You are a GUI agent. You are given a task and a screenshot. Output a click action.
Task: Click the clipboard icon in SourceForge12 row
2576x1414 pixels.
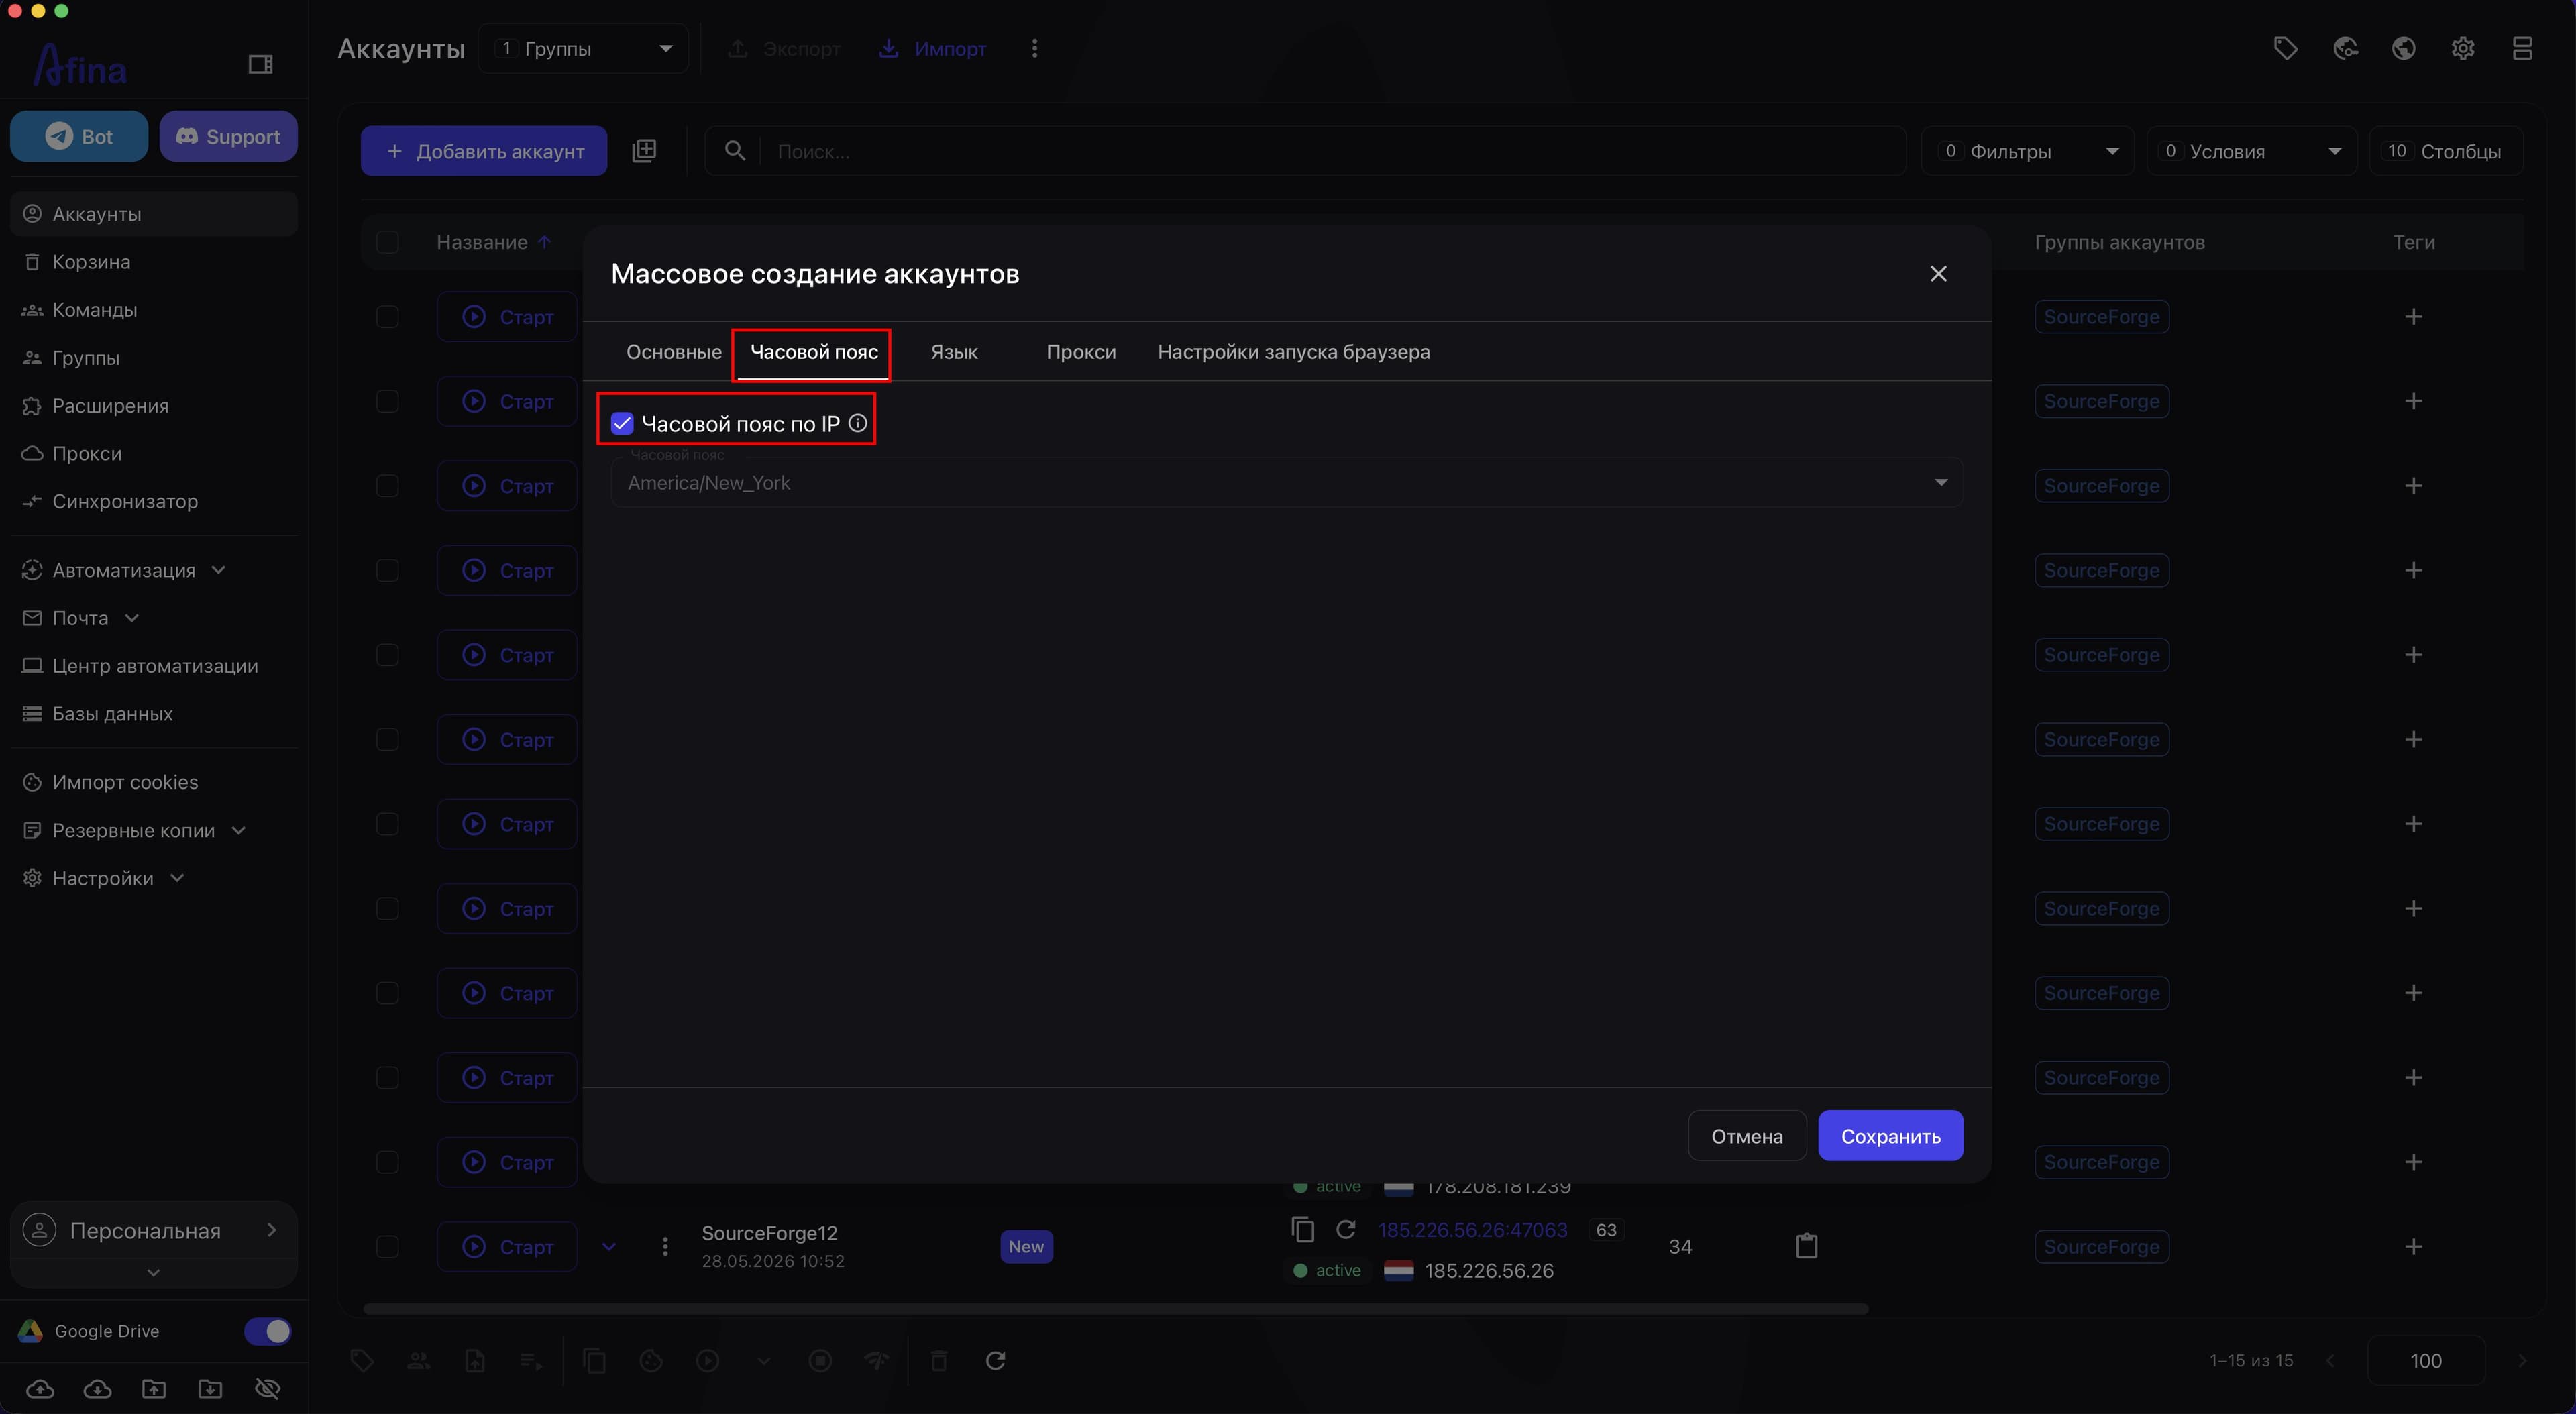click(x=1806, y=1246)
